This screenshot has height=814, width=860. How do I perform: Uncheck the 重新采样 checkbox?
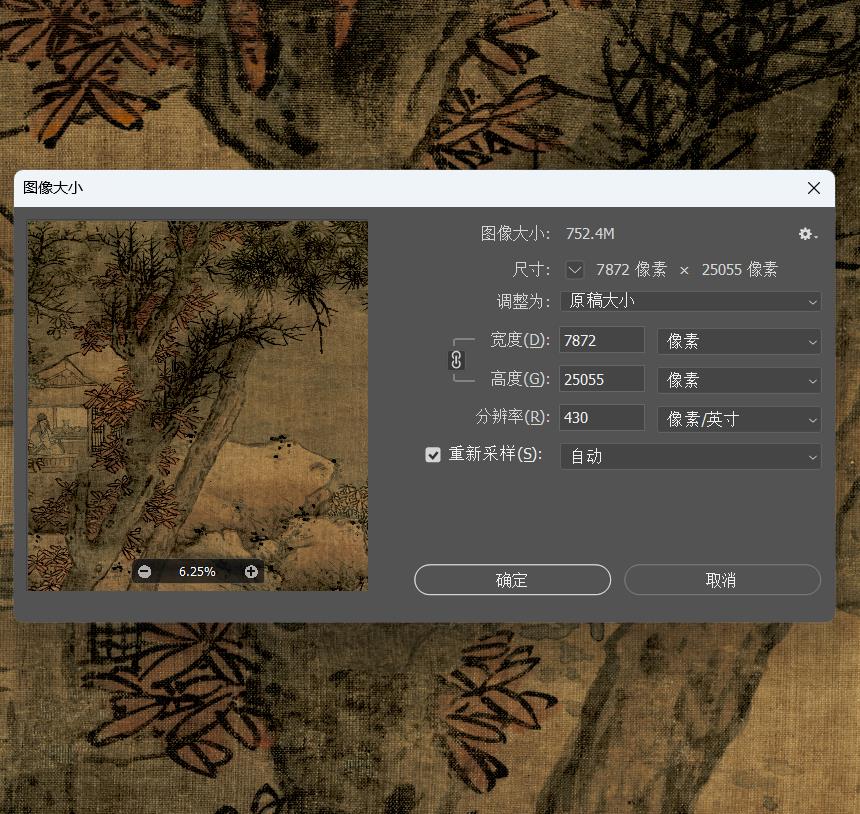433,455
